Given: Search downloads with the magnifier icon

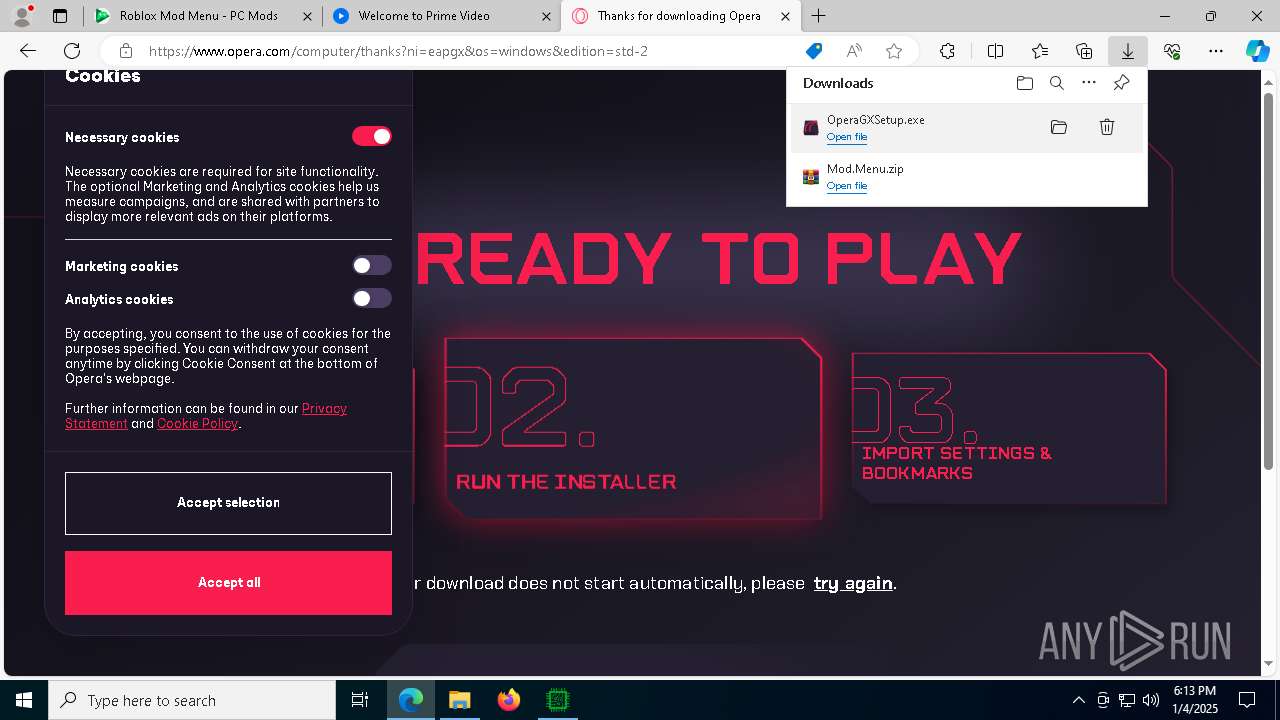Looking at the screenshot, I should click(x=1056, y=83).
